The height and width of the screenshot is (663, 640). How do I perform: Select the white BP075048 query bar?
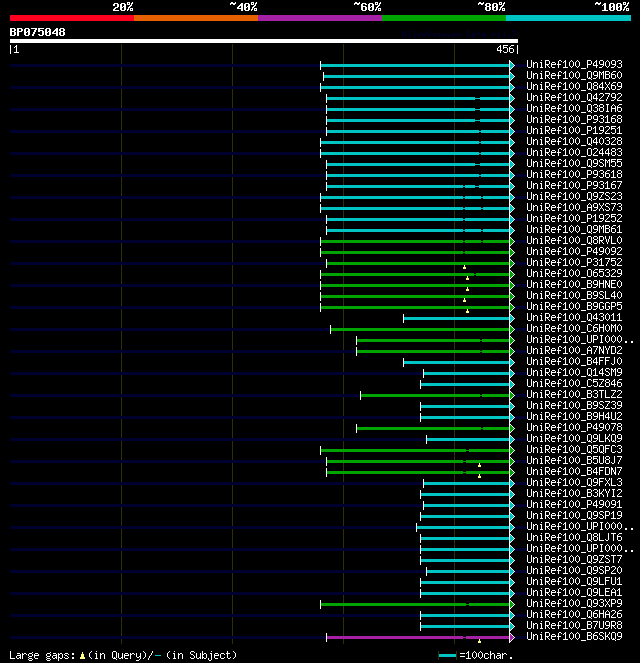coord(264,41)
